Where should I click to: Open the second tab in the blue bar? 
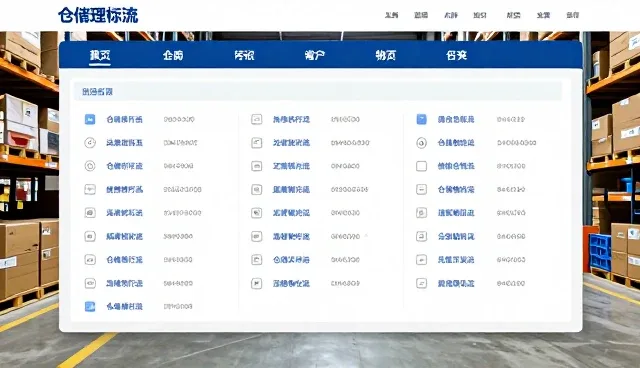[173, 55]
